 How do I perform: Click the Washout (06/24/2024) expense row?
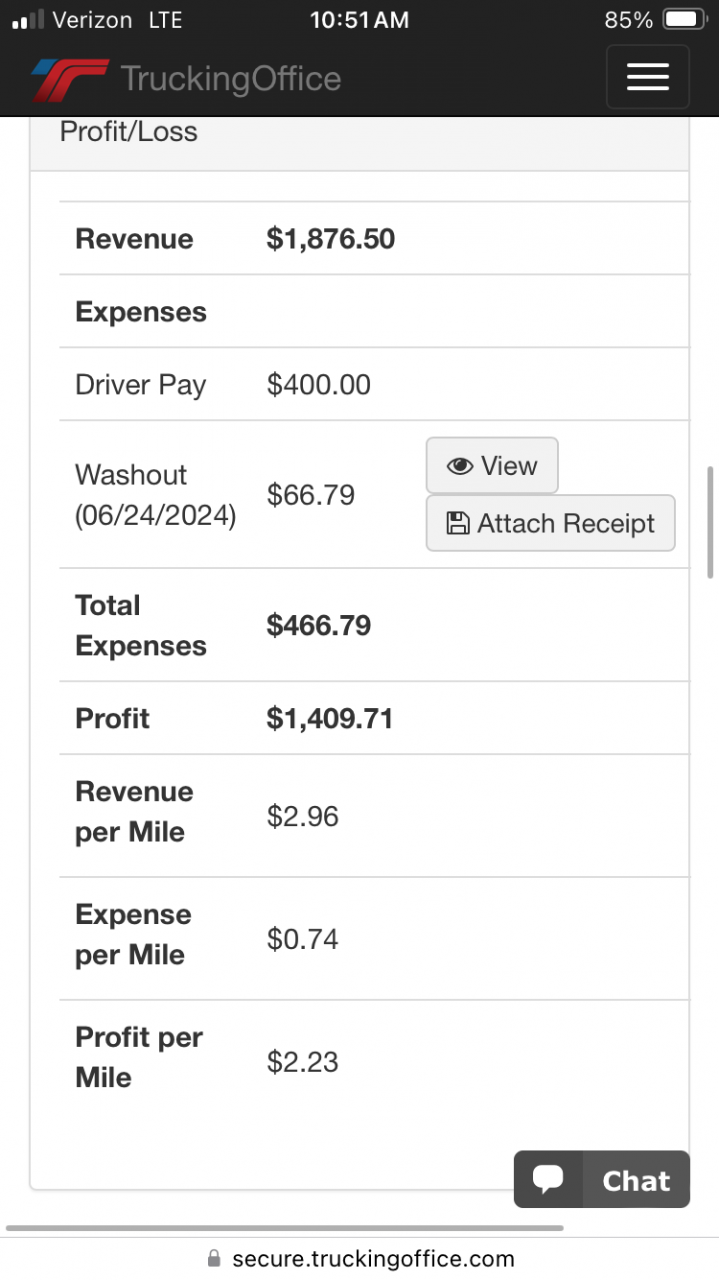click(x=156, y=495)
